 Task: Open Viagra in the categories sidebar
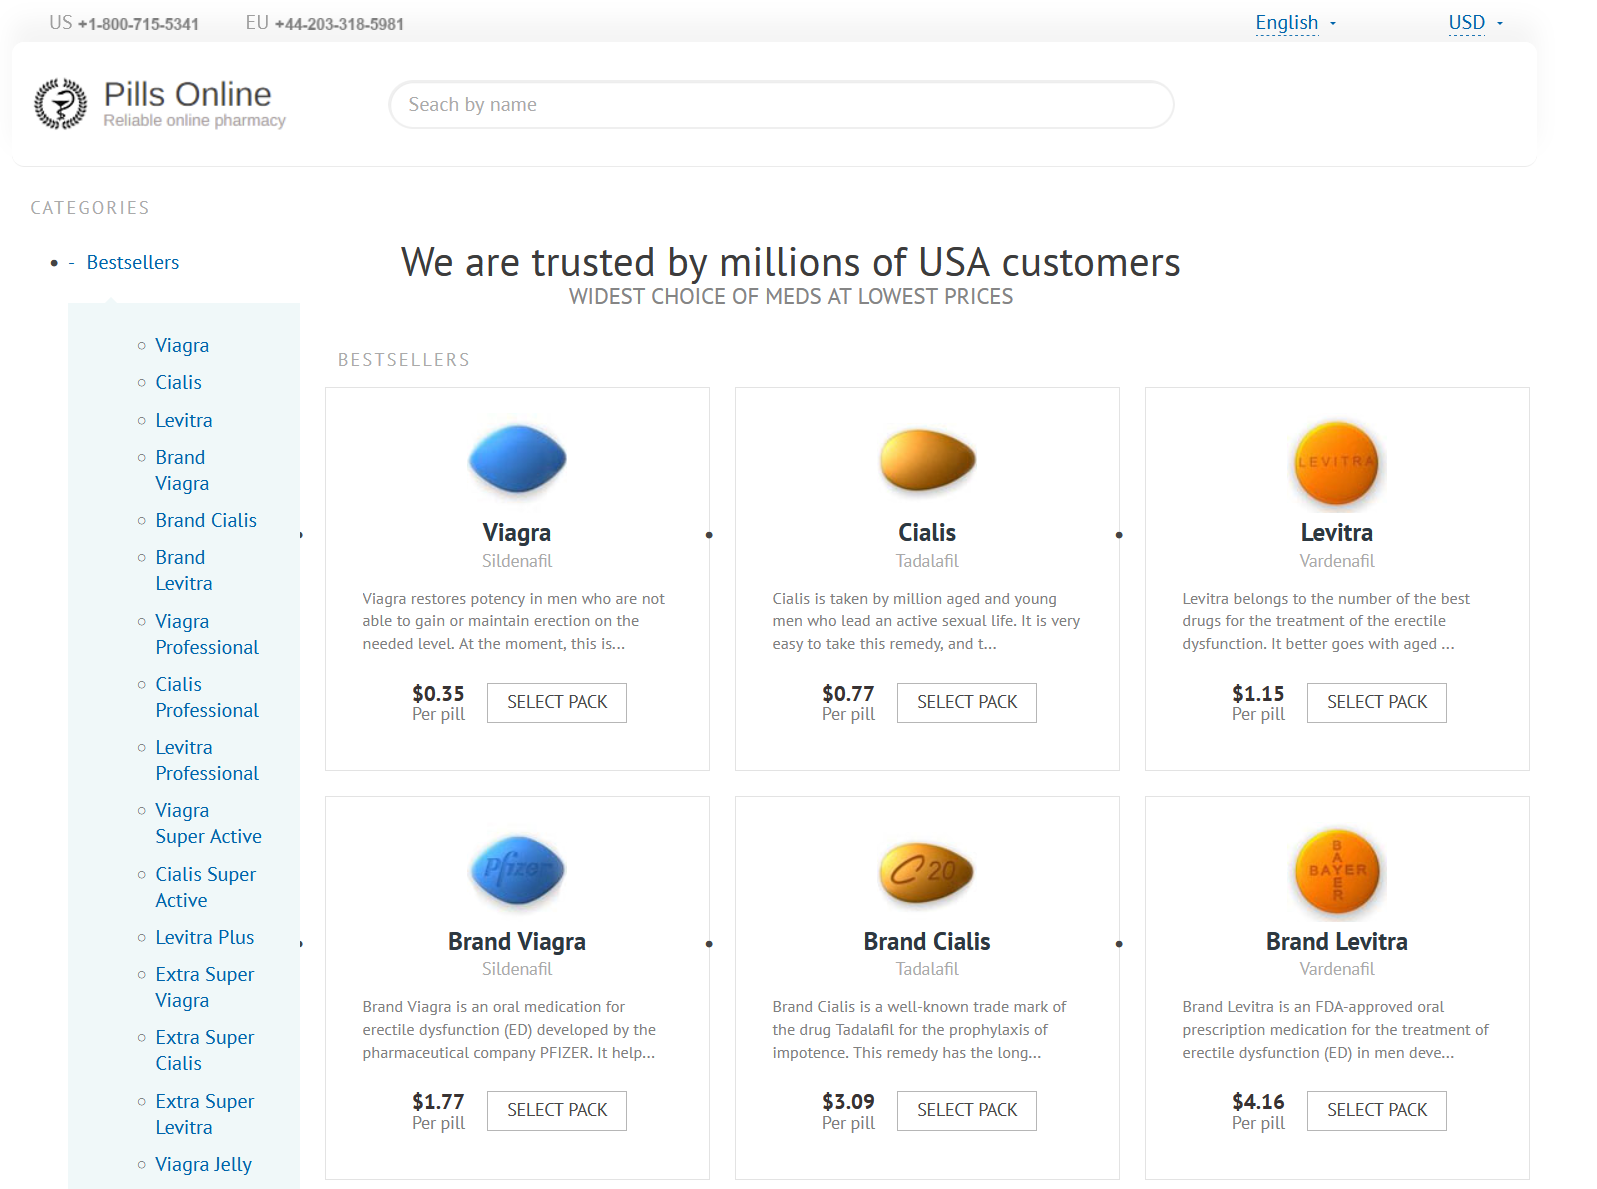182,345
